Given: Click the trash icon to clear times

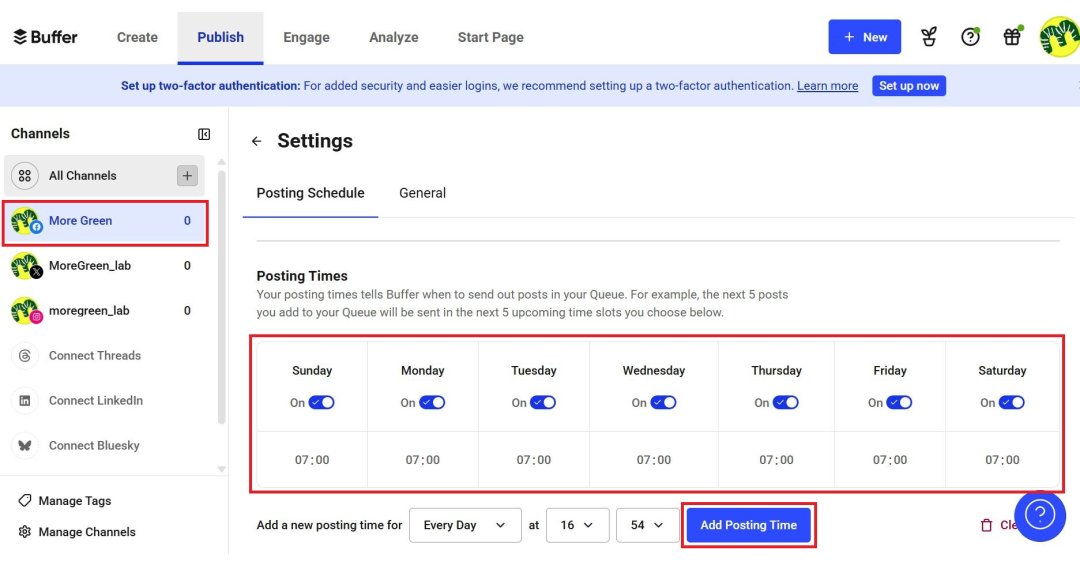Looking at the screenshot, I should click(x=986, y=525).
